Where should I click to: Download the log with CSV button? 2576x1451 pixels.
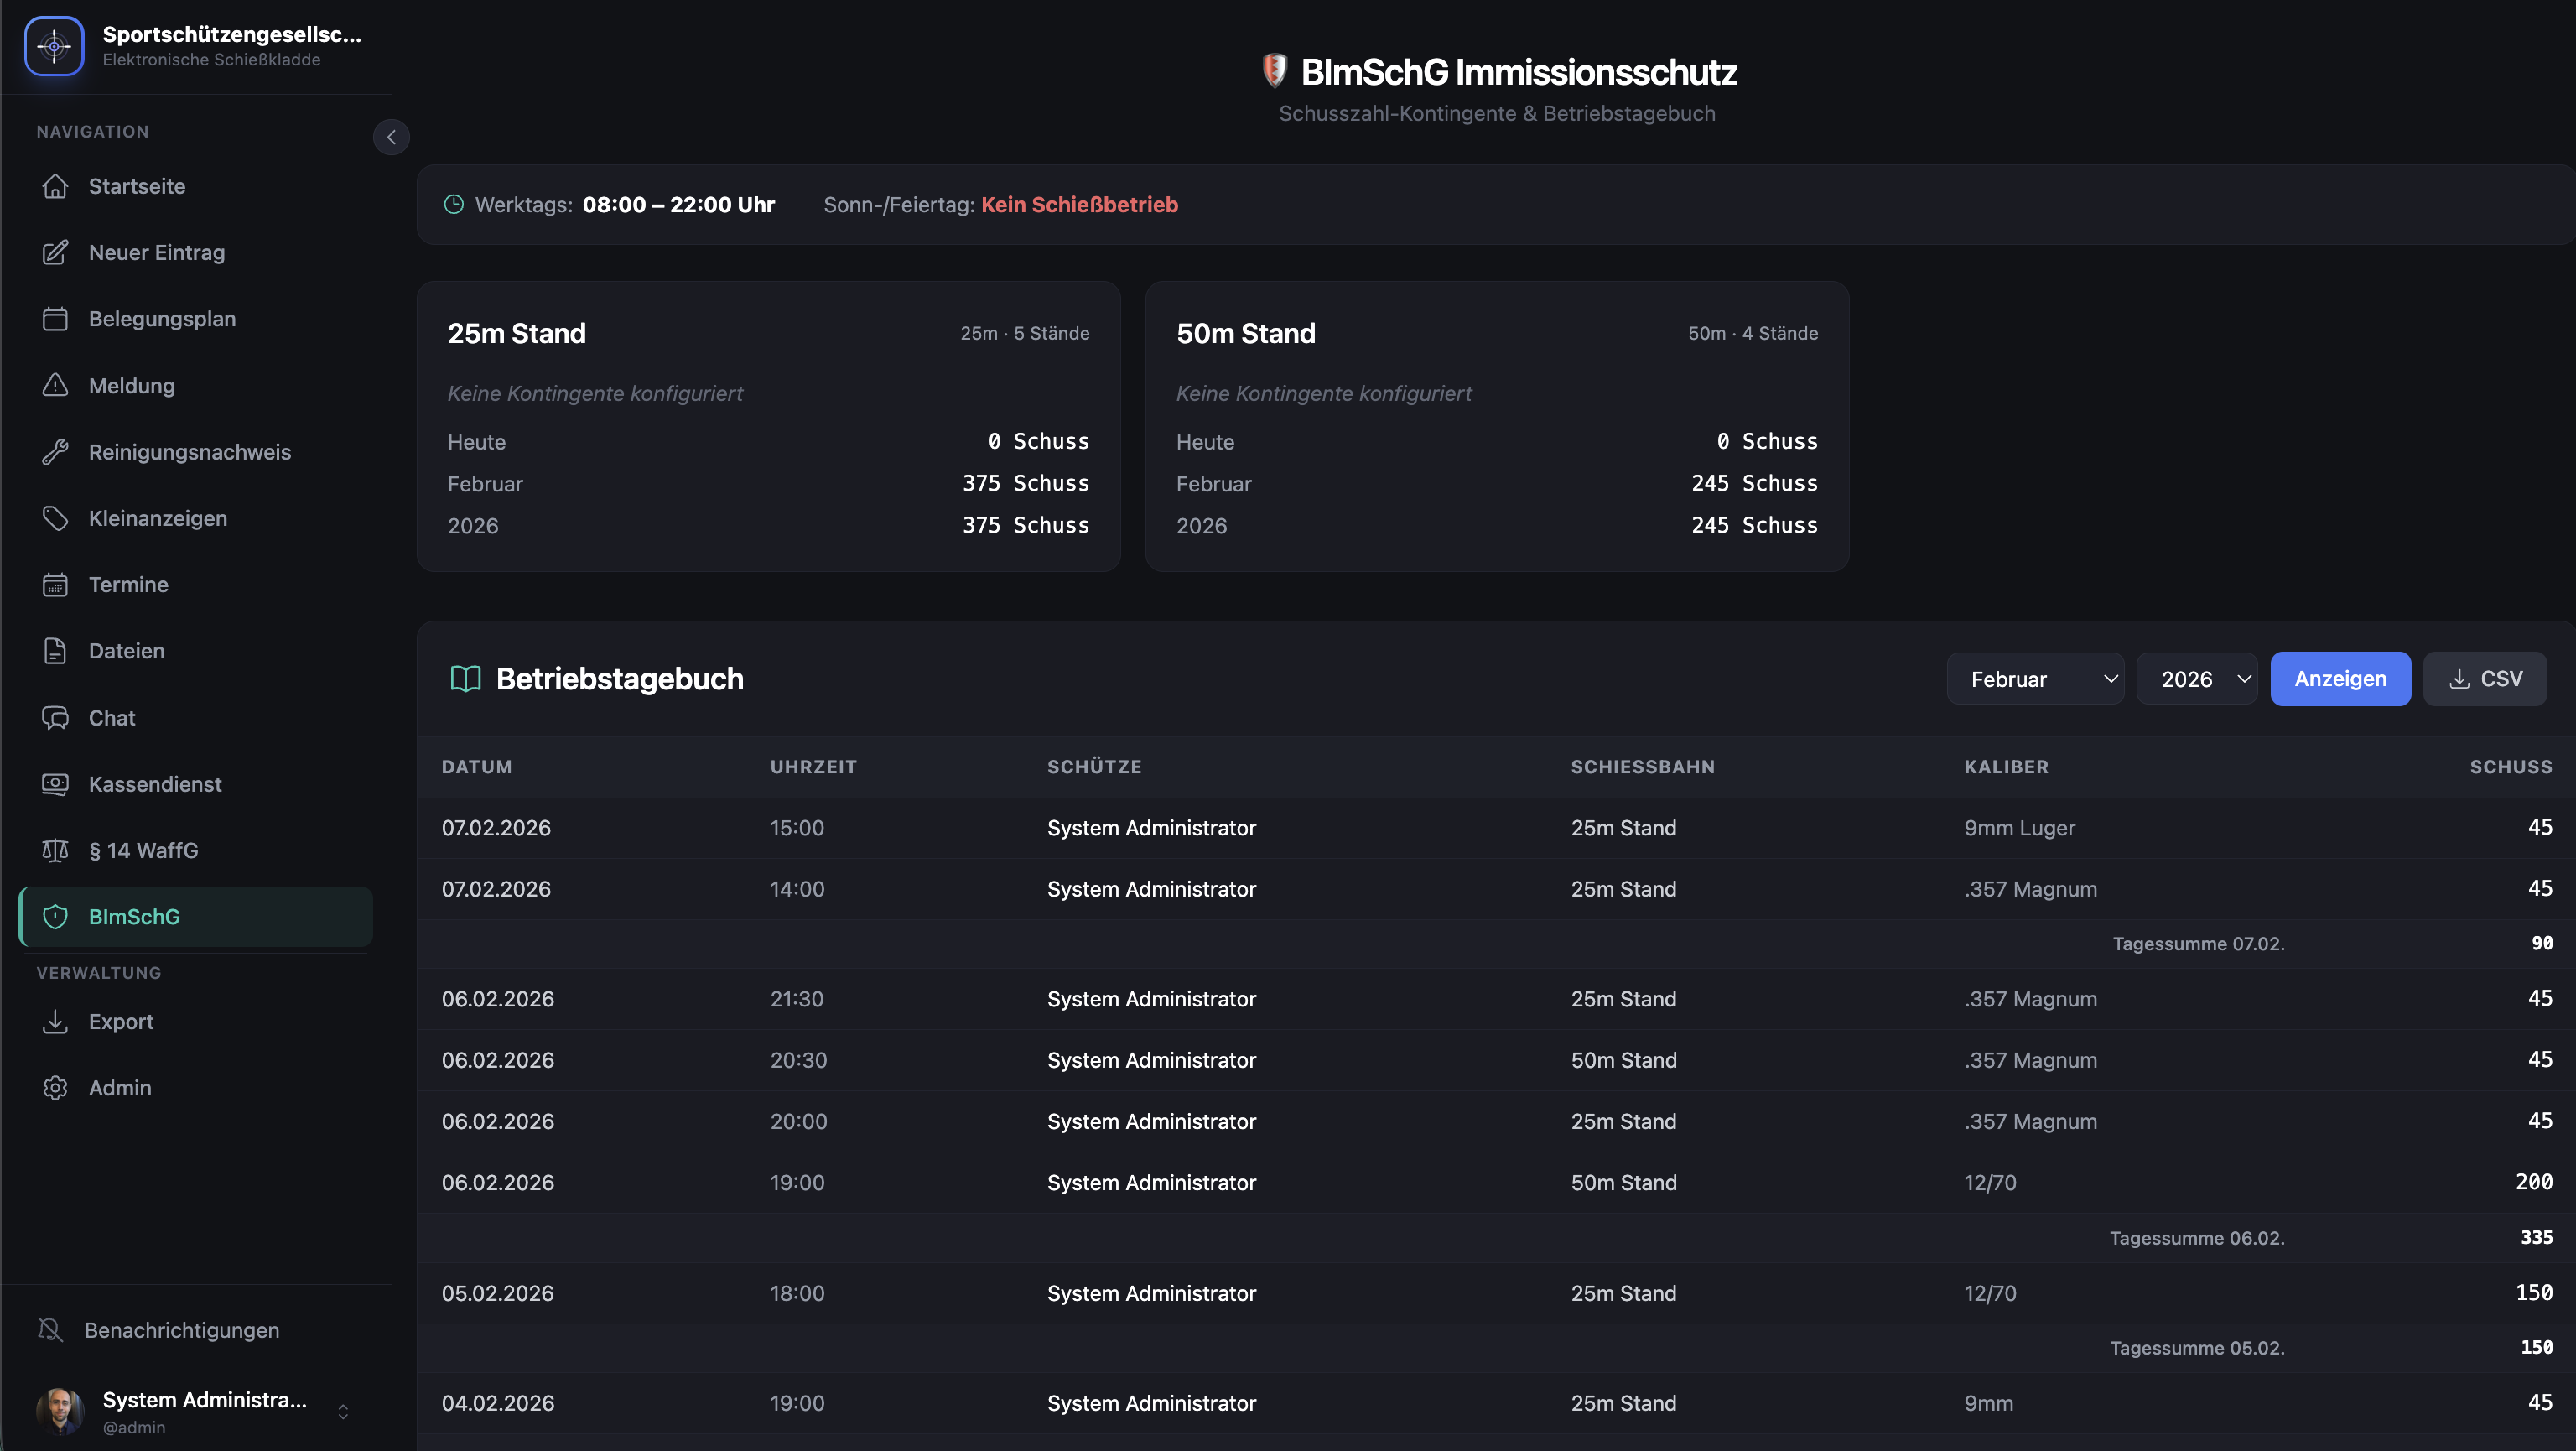[x=2485, y=679]
